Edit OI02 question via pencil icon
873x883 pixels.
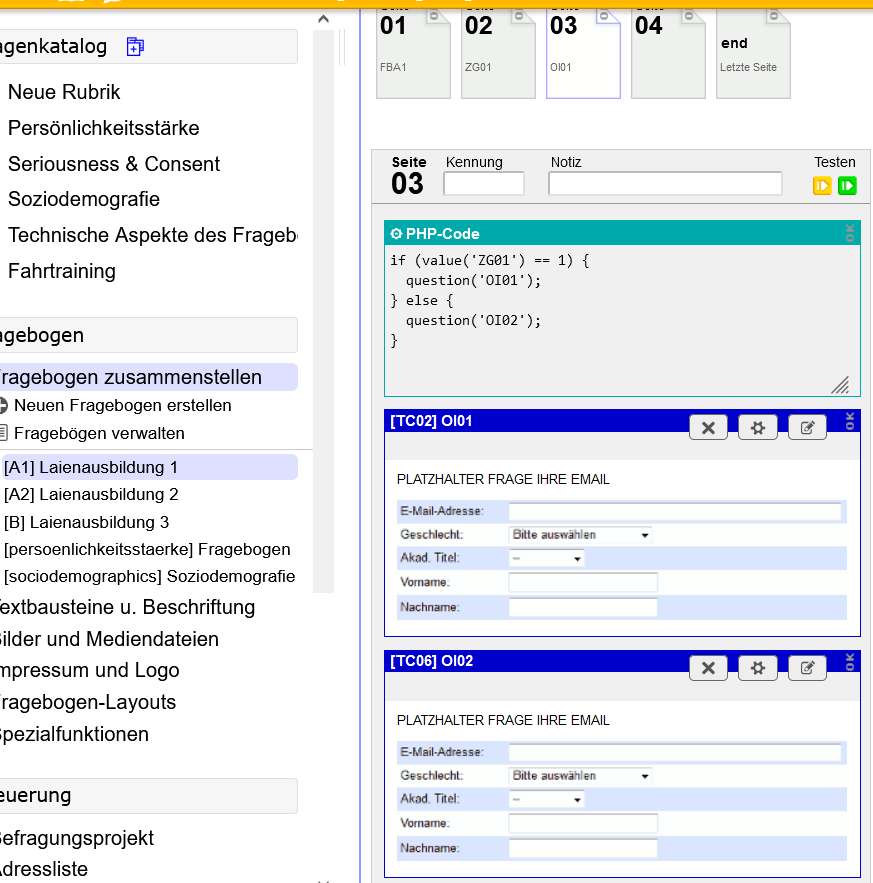pos(808,668)
